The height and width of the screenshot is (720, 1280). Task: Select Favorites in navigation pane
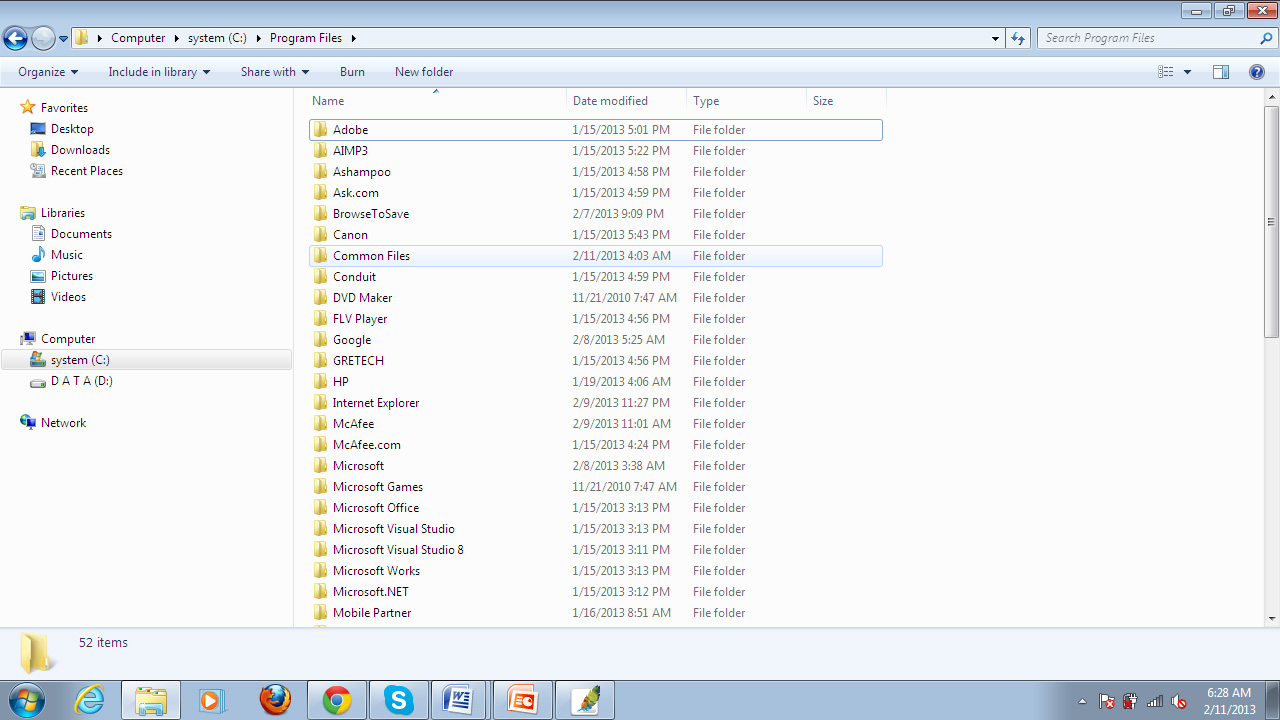64,108
